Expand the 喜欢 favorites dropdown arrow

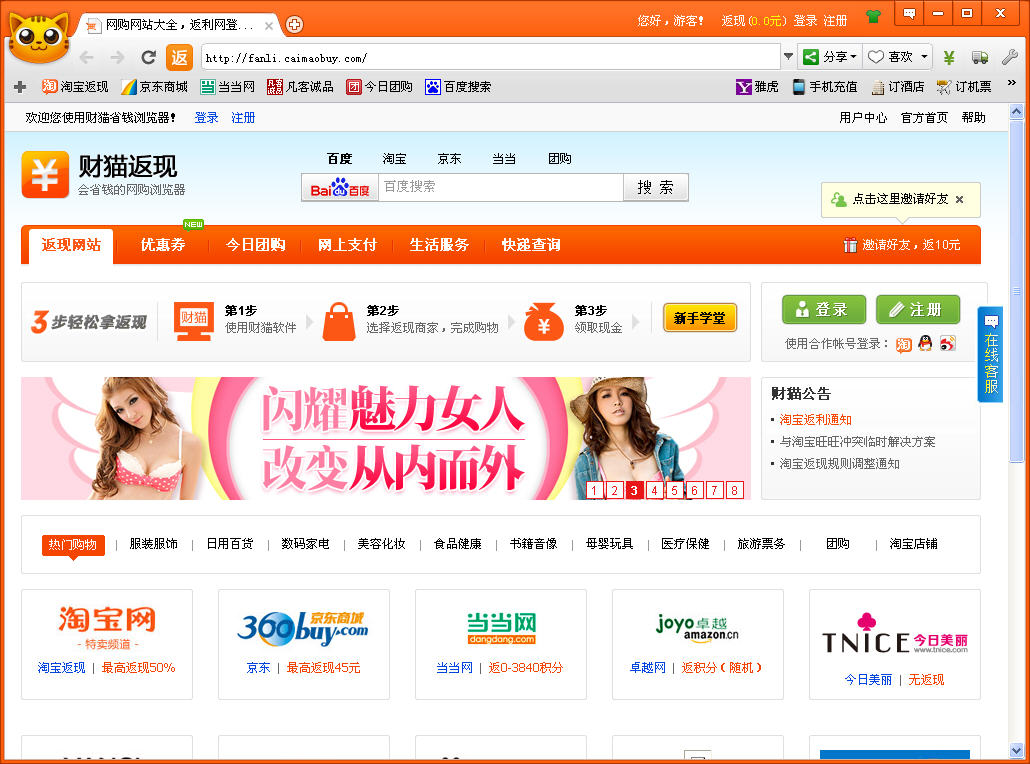point(923,57)
